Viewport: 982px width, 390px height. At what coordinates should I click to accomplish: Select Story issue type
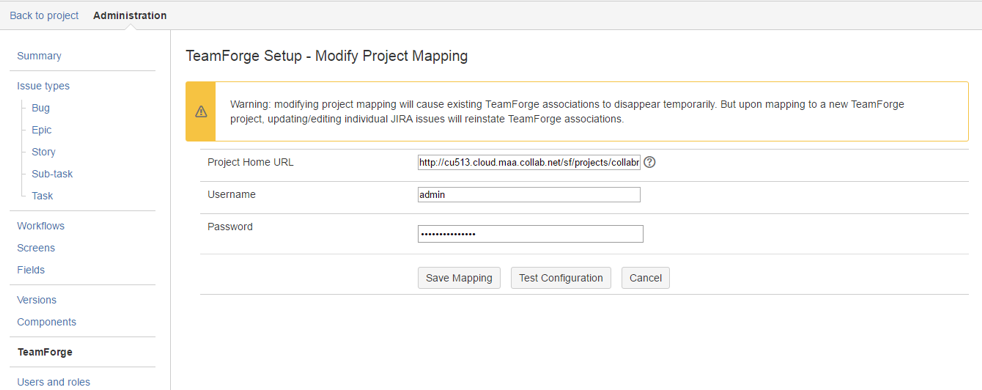(43, 151)
